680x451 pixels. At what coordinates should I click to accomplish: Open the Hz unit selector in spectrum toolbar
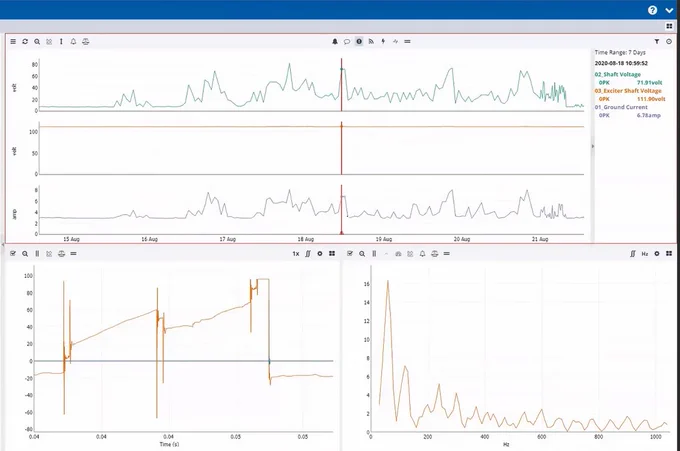click(645, 254)
